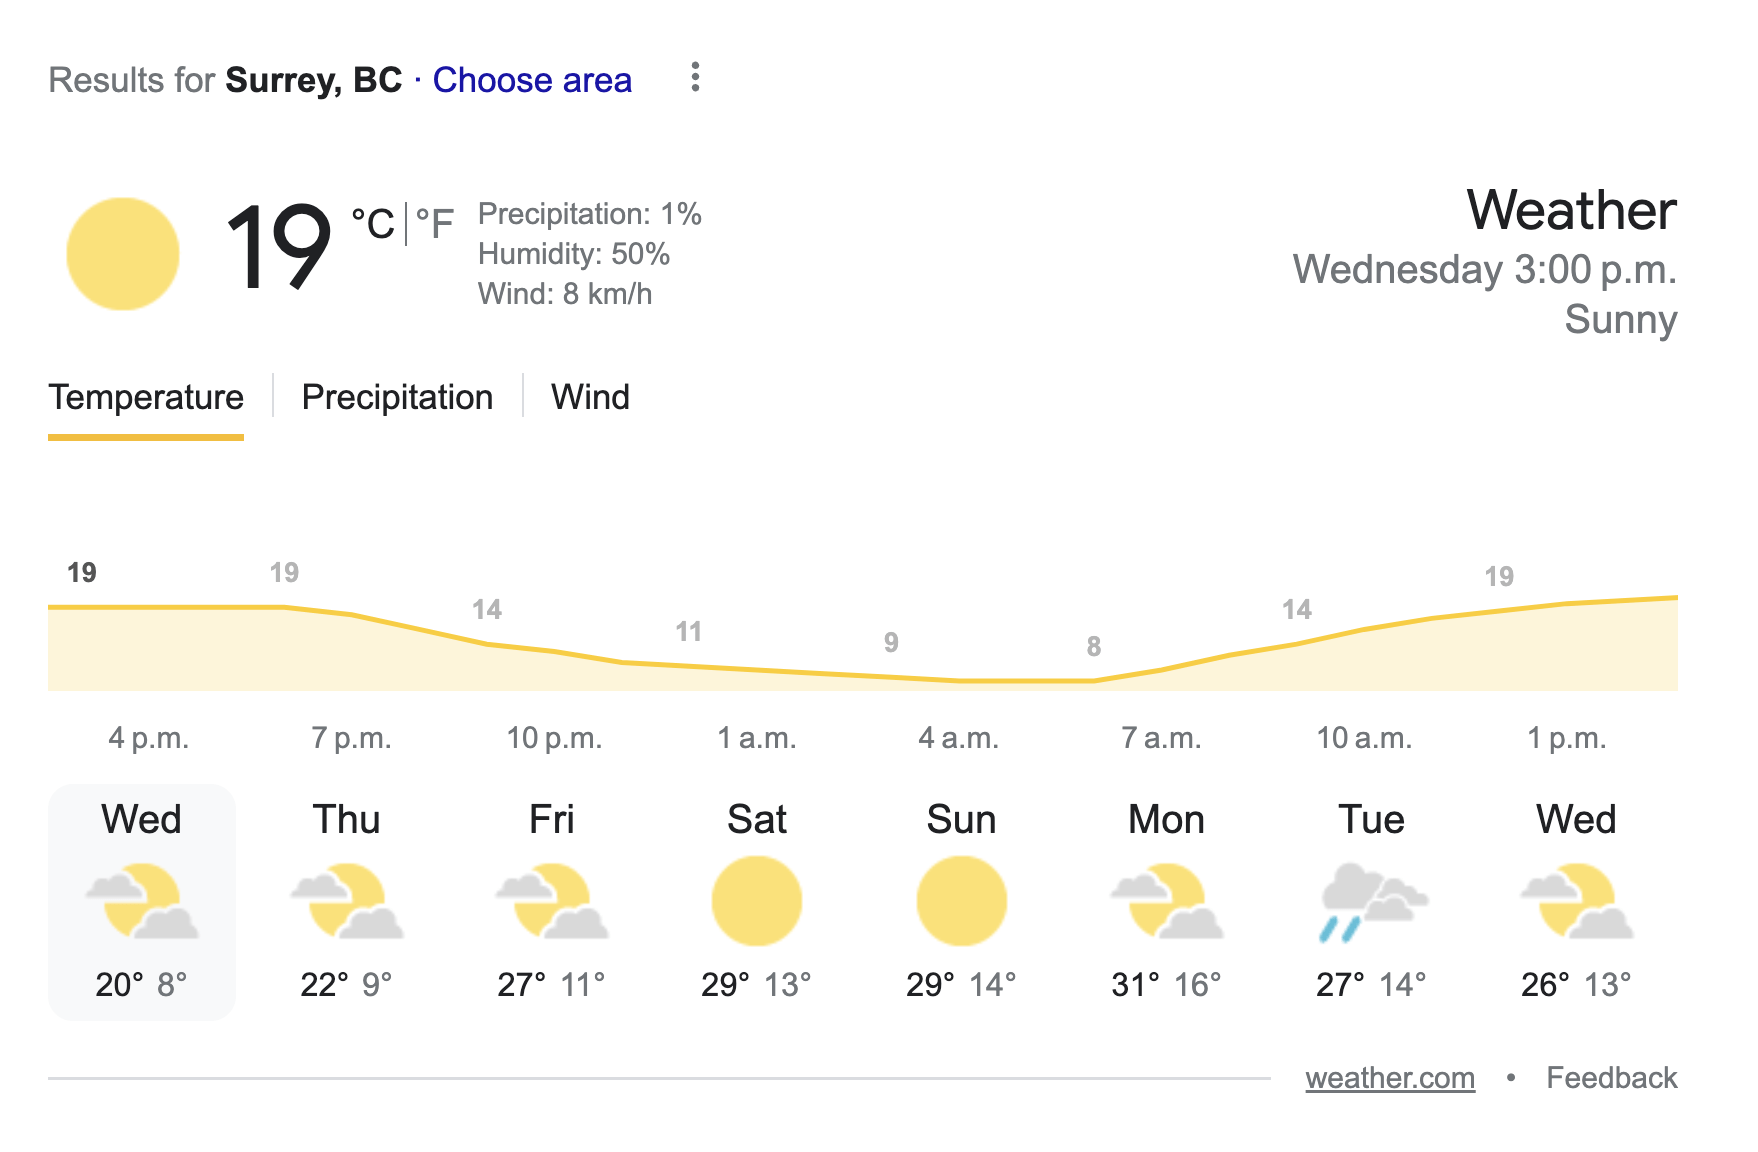Click the 10 p.m. hour label
This screenshot has width=1758, height=1152.
tap(554, 738)
